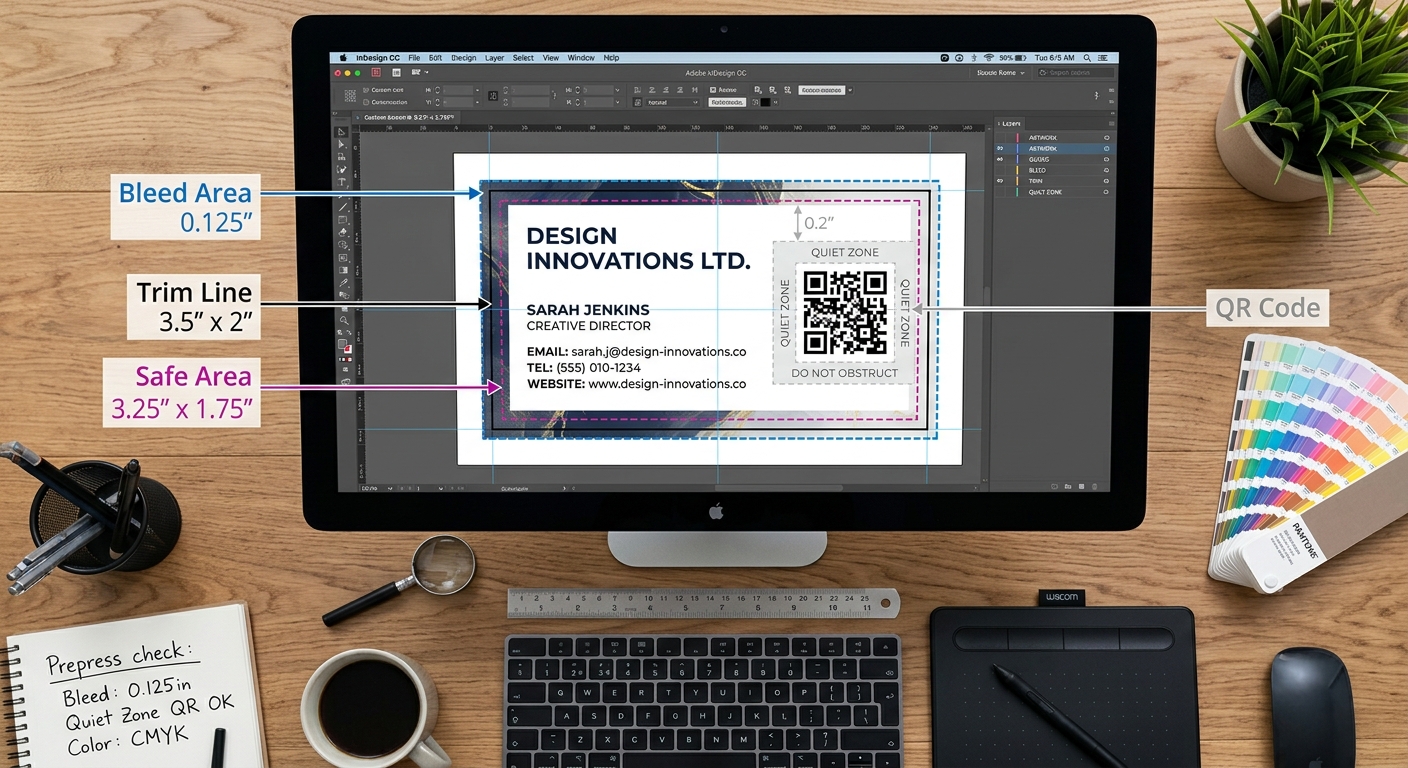Open the view options dropdown arrow
1408x768 pixels.
click(x=427, y=72)
